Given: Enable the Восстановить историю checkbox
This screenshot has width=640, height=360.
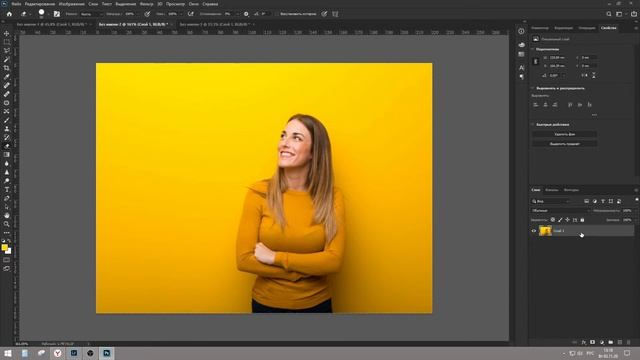Looking at the screenshot, I should tap(278, 14).
